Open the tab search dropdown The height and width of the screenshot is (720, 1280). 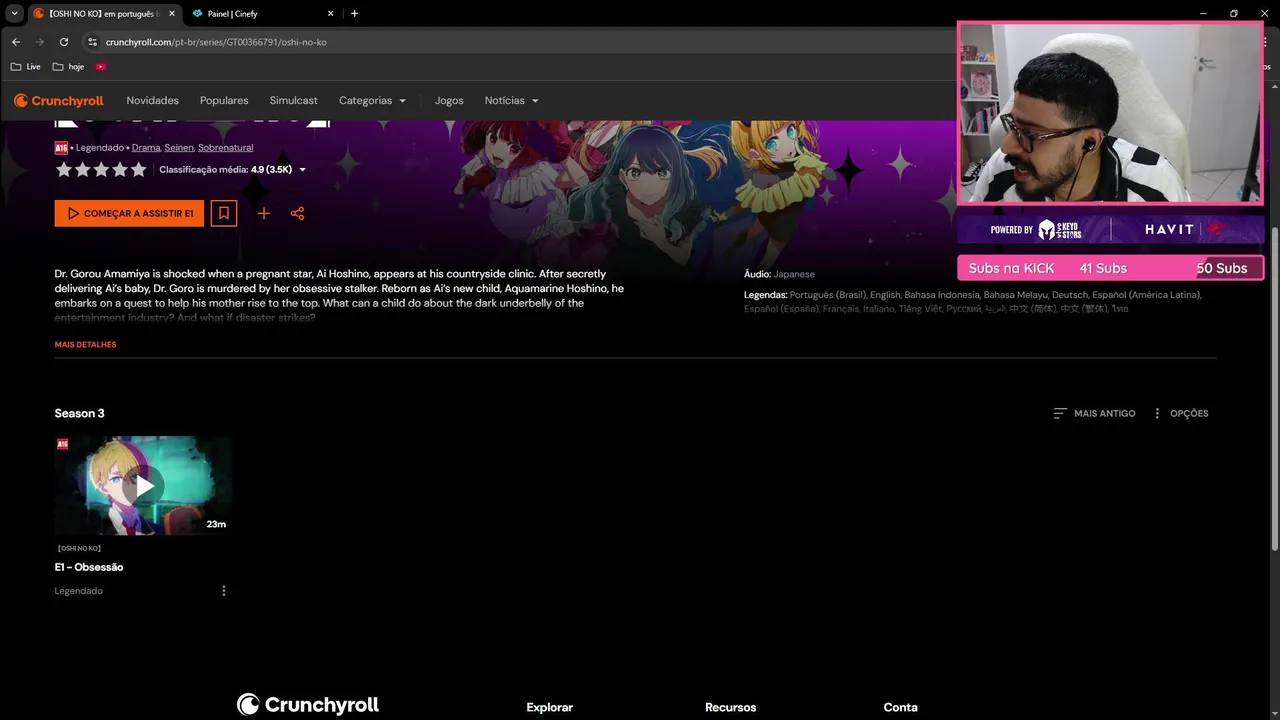click(x=14, y=14)
